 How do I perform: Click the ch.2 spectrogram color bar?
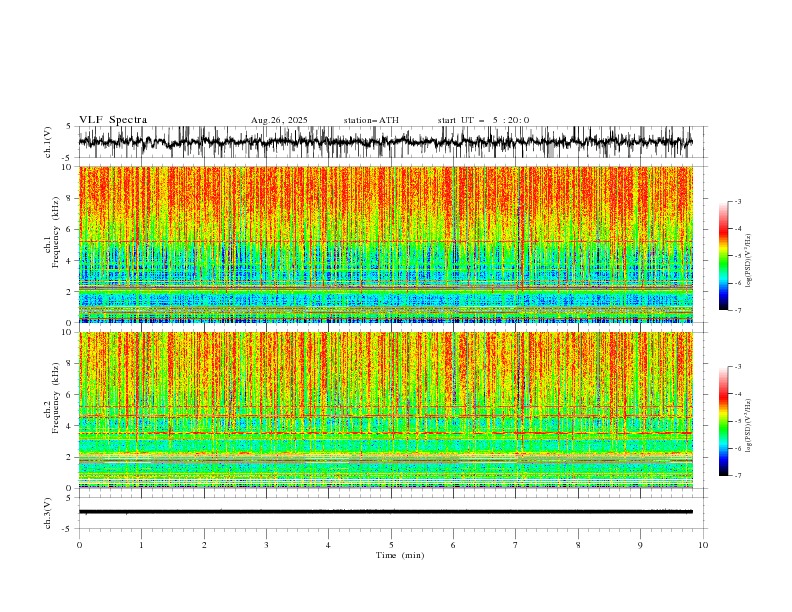723,421
